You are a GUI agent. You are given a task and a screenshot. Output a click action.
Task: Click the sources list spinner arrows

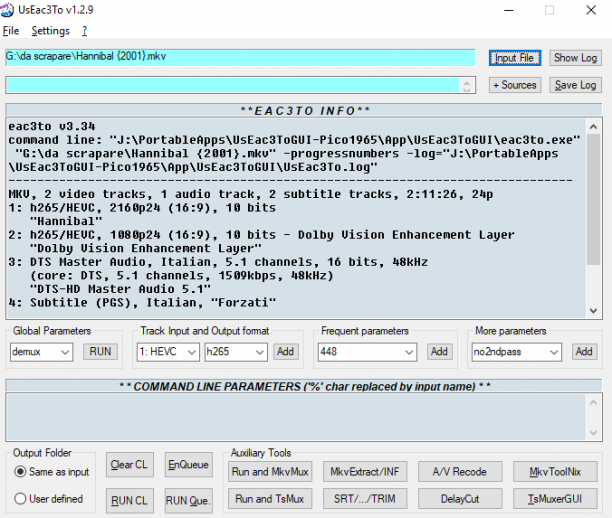coord(466,85)
